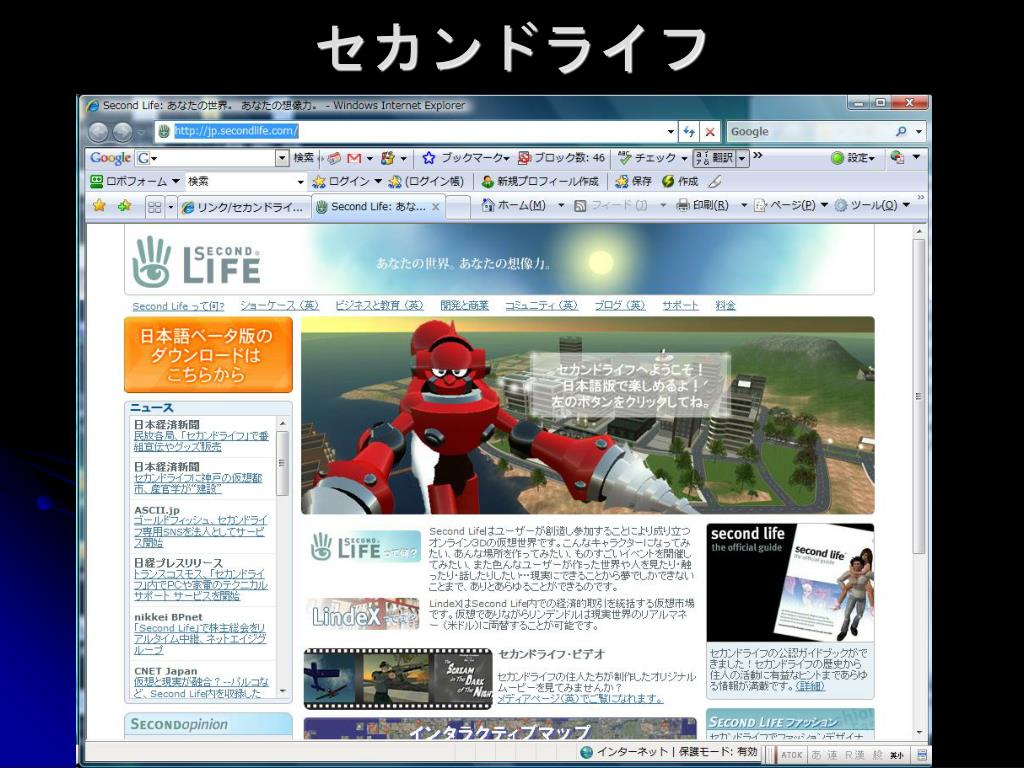Image resolution: width=1024 pixels, height=768 pixels.
Task: Open the ブログ (英) link
Action: (620, 306)
